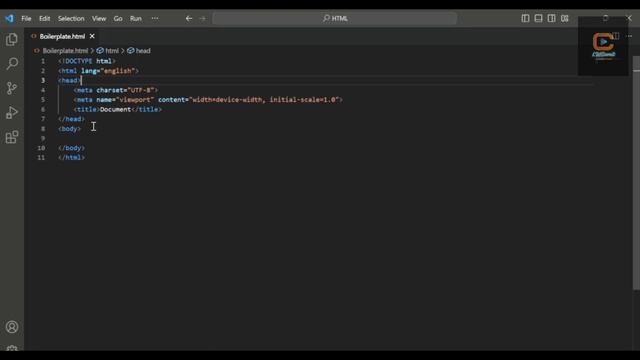Click Boilerplate.html in the breadcrumb
This screenshot has height=360, width=640.
pyautogui.click(x=65, y=51)
